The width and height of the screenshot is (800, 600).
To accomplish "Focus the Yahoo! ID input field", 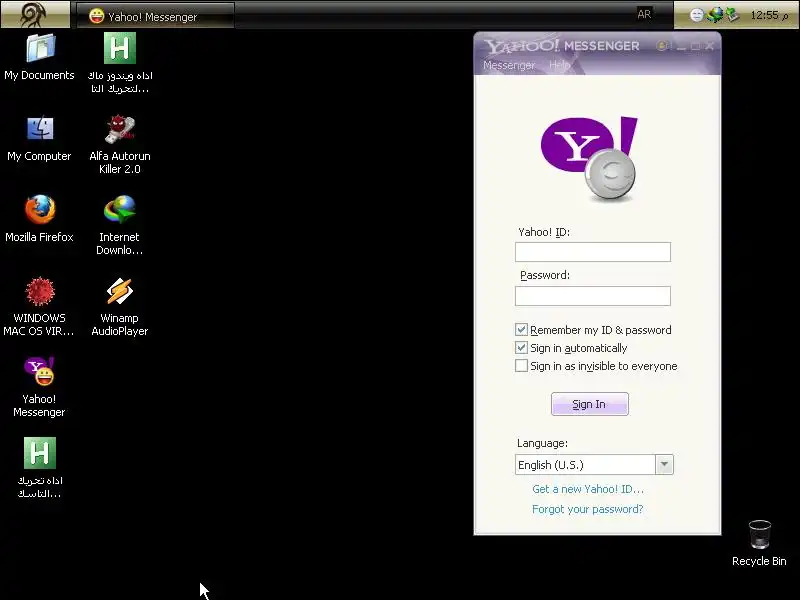I will (x=593, y=252).
